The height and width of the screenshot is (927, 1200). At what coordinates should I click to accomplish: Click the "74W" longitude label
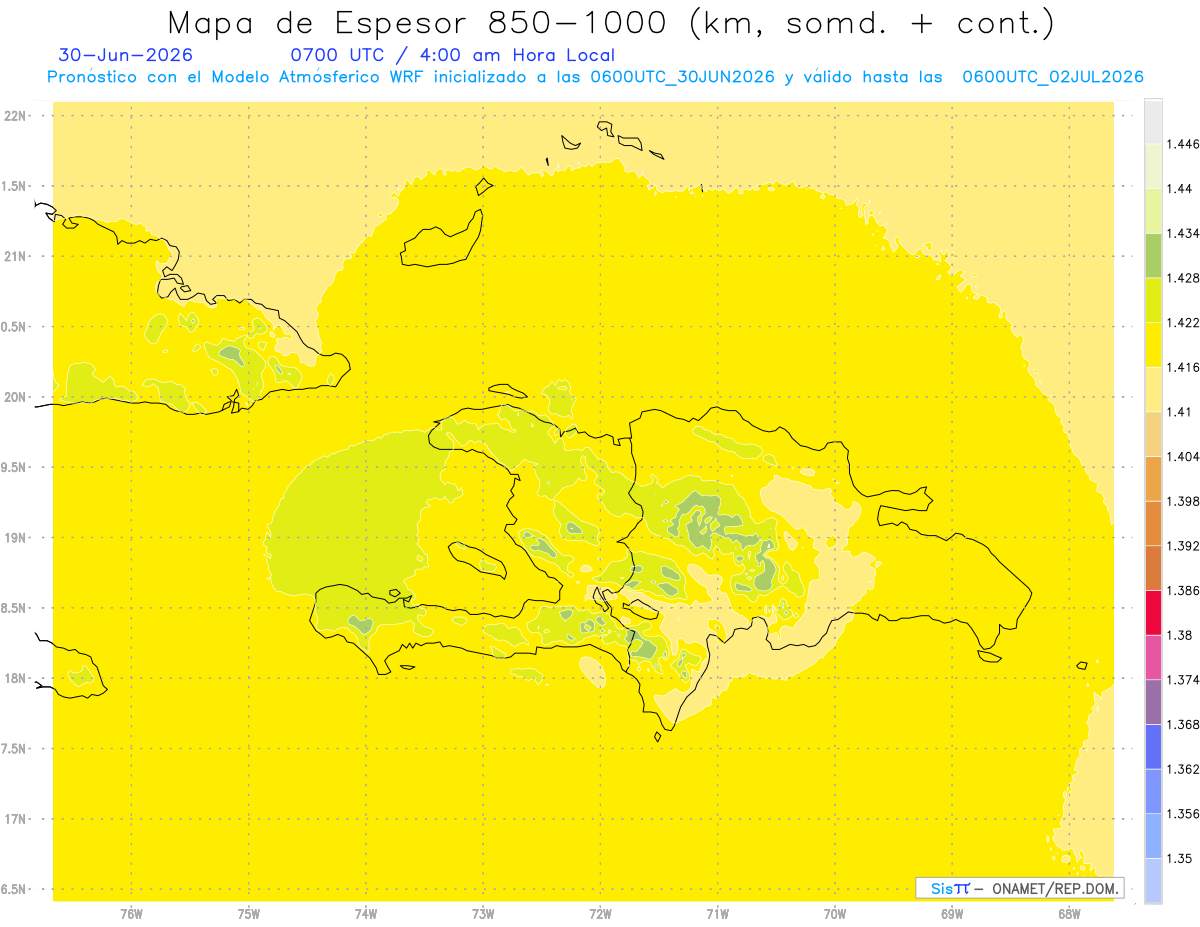point(366,914)
